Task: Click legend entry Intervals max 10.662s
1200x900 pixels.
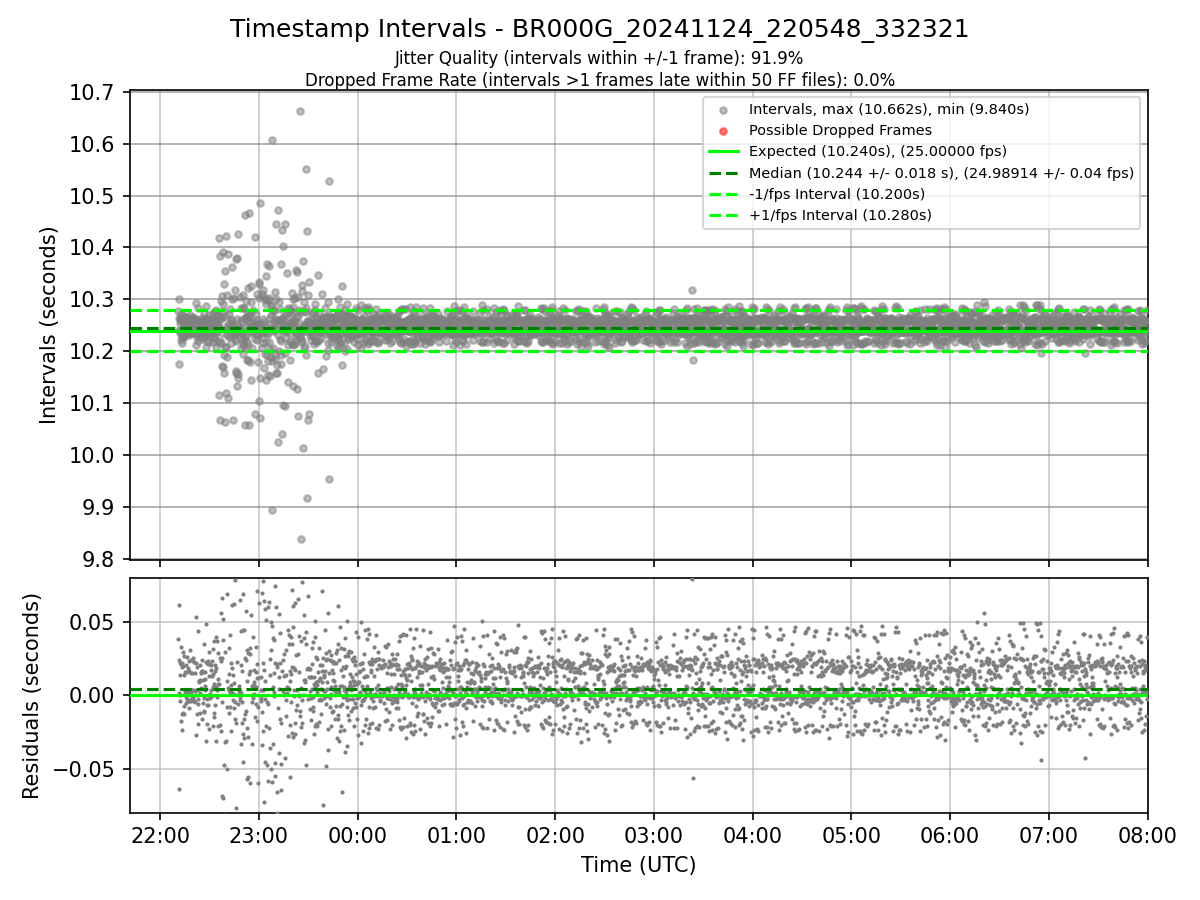Action: (889, 108)
